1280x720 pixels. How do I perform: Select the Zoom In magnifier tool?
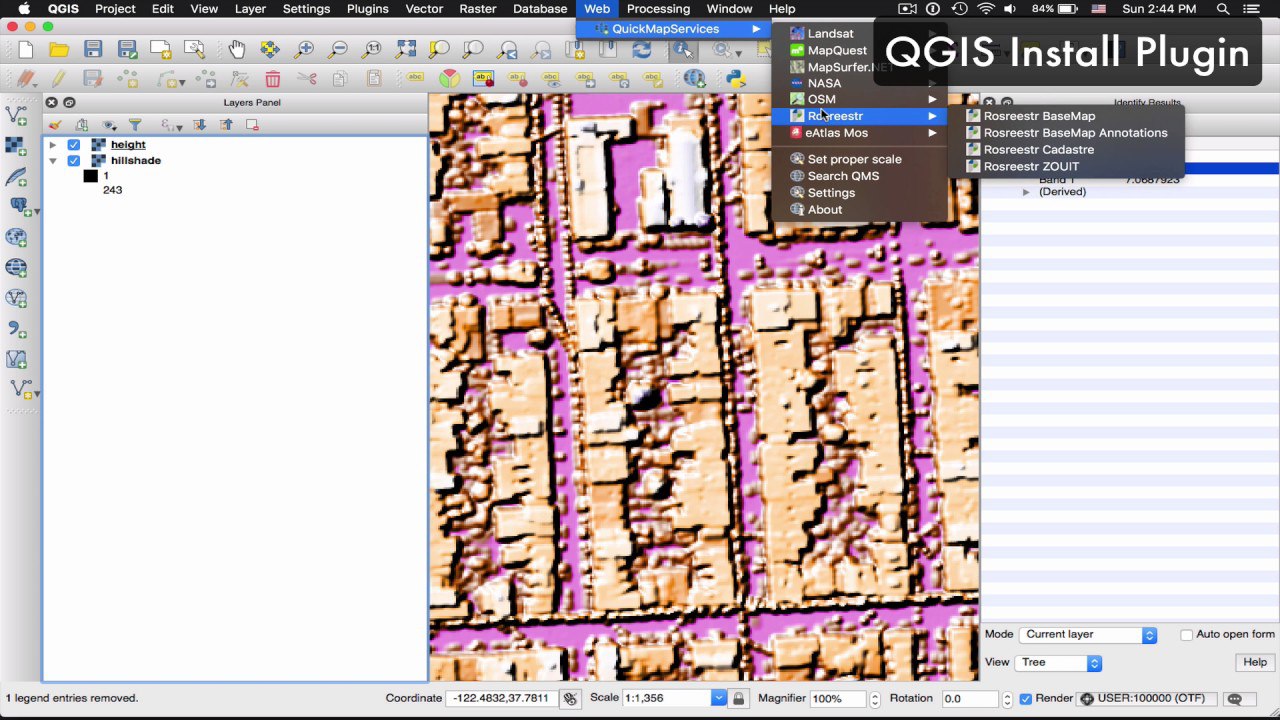coord(304,49)
